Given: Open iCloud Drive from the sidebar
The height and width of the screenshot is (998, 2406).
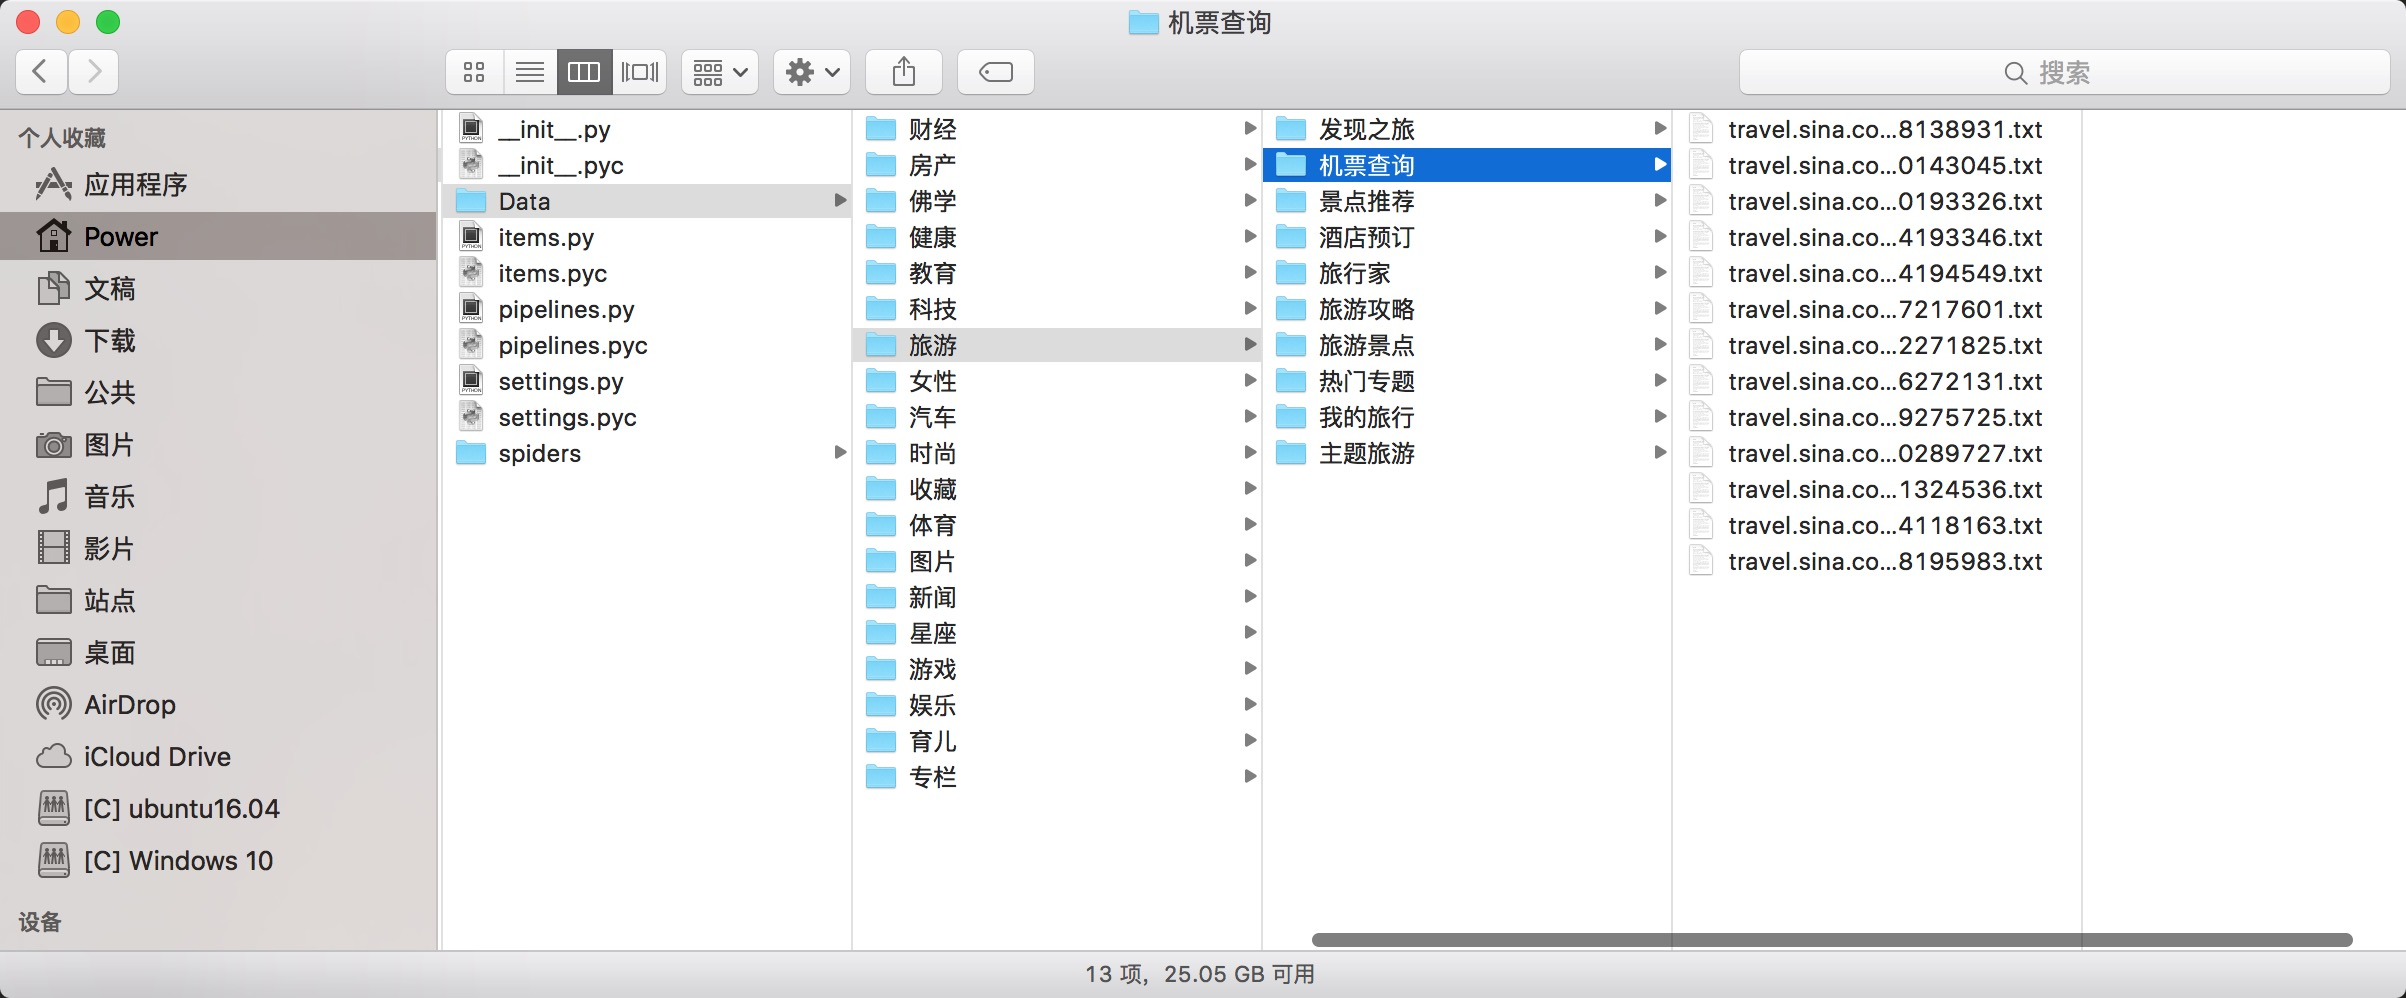Looking at the screenshot, I should [x=157, y=756].
